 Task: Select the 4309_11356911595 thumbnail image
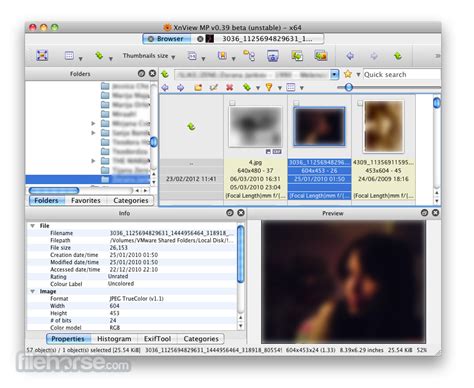[x=383, y=126]
